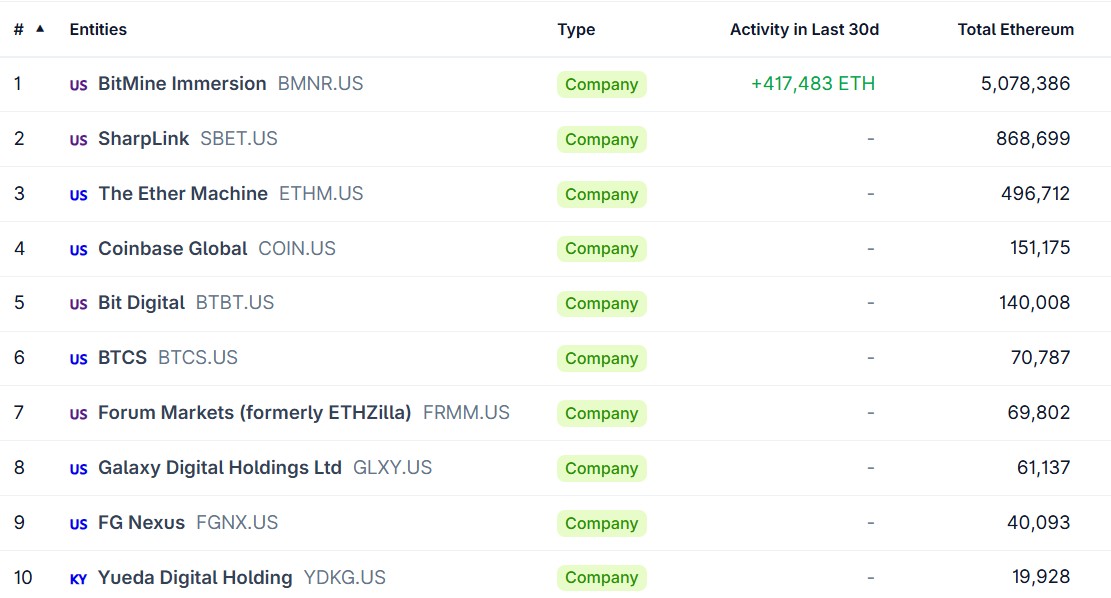Sort by the Entities column header
1111x598 pixels.
tap(98, 29)
